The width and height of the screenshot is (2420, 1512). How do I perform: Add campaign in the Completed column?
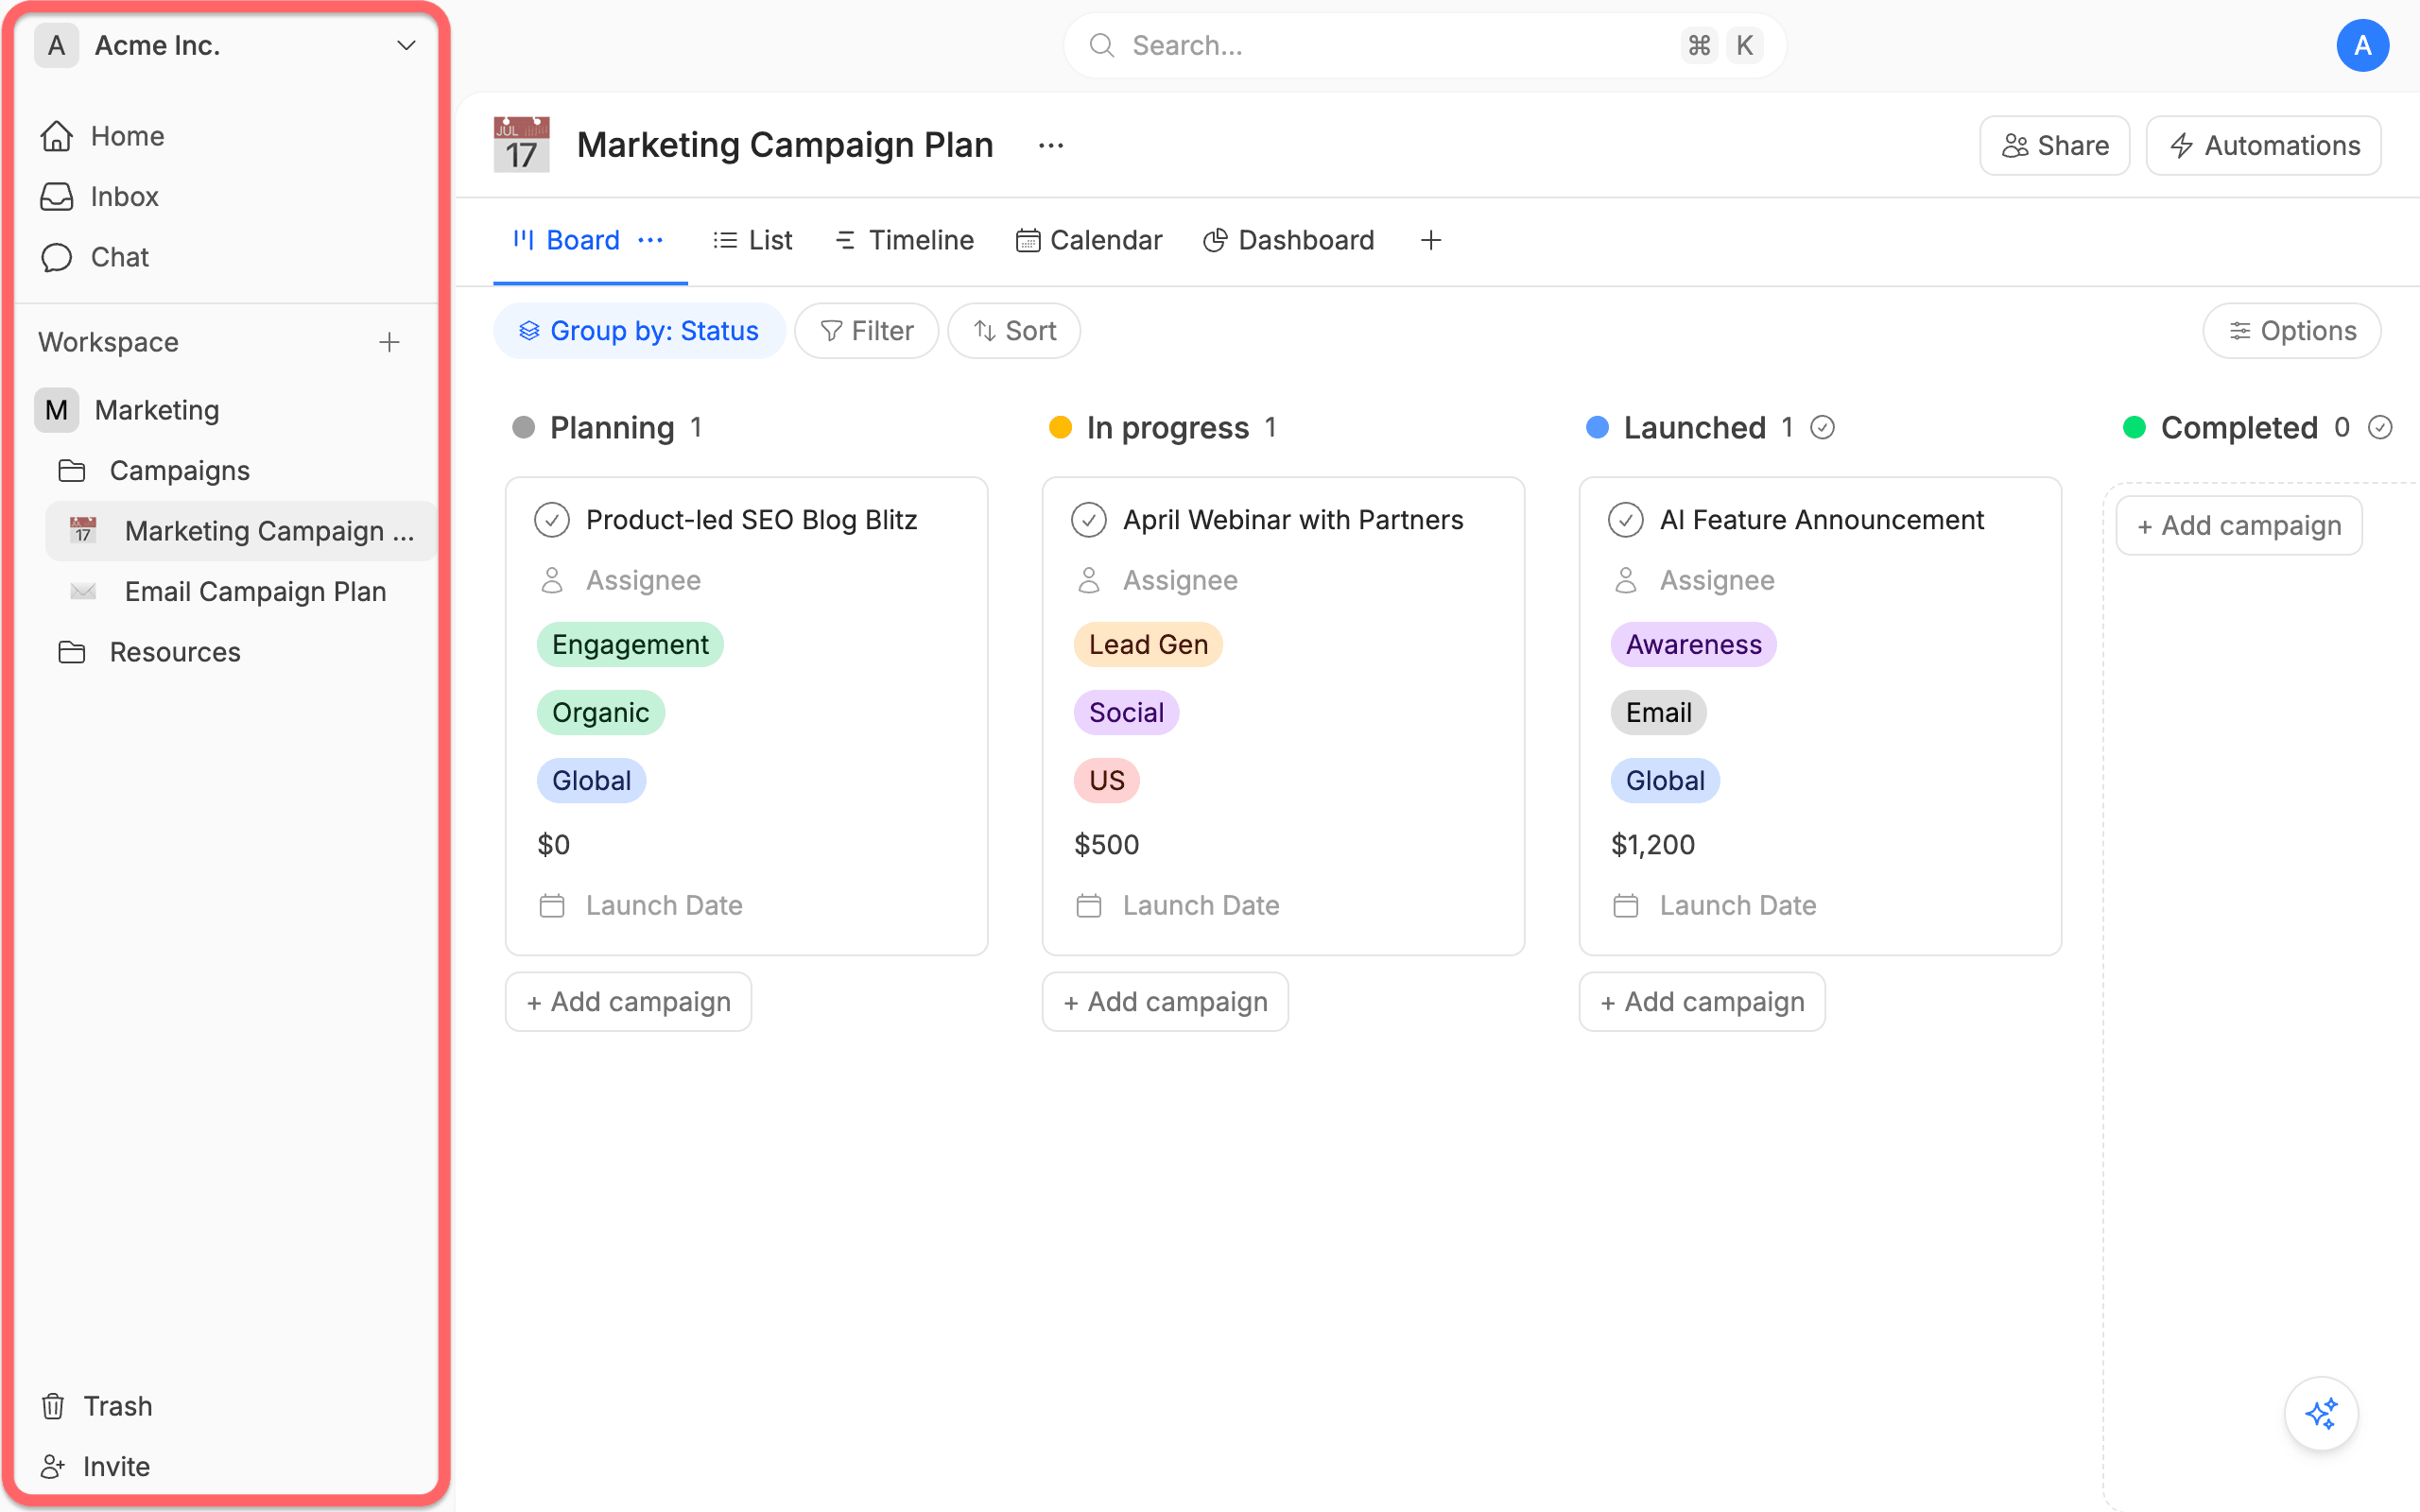coord(2239,525)
